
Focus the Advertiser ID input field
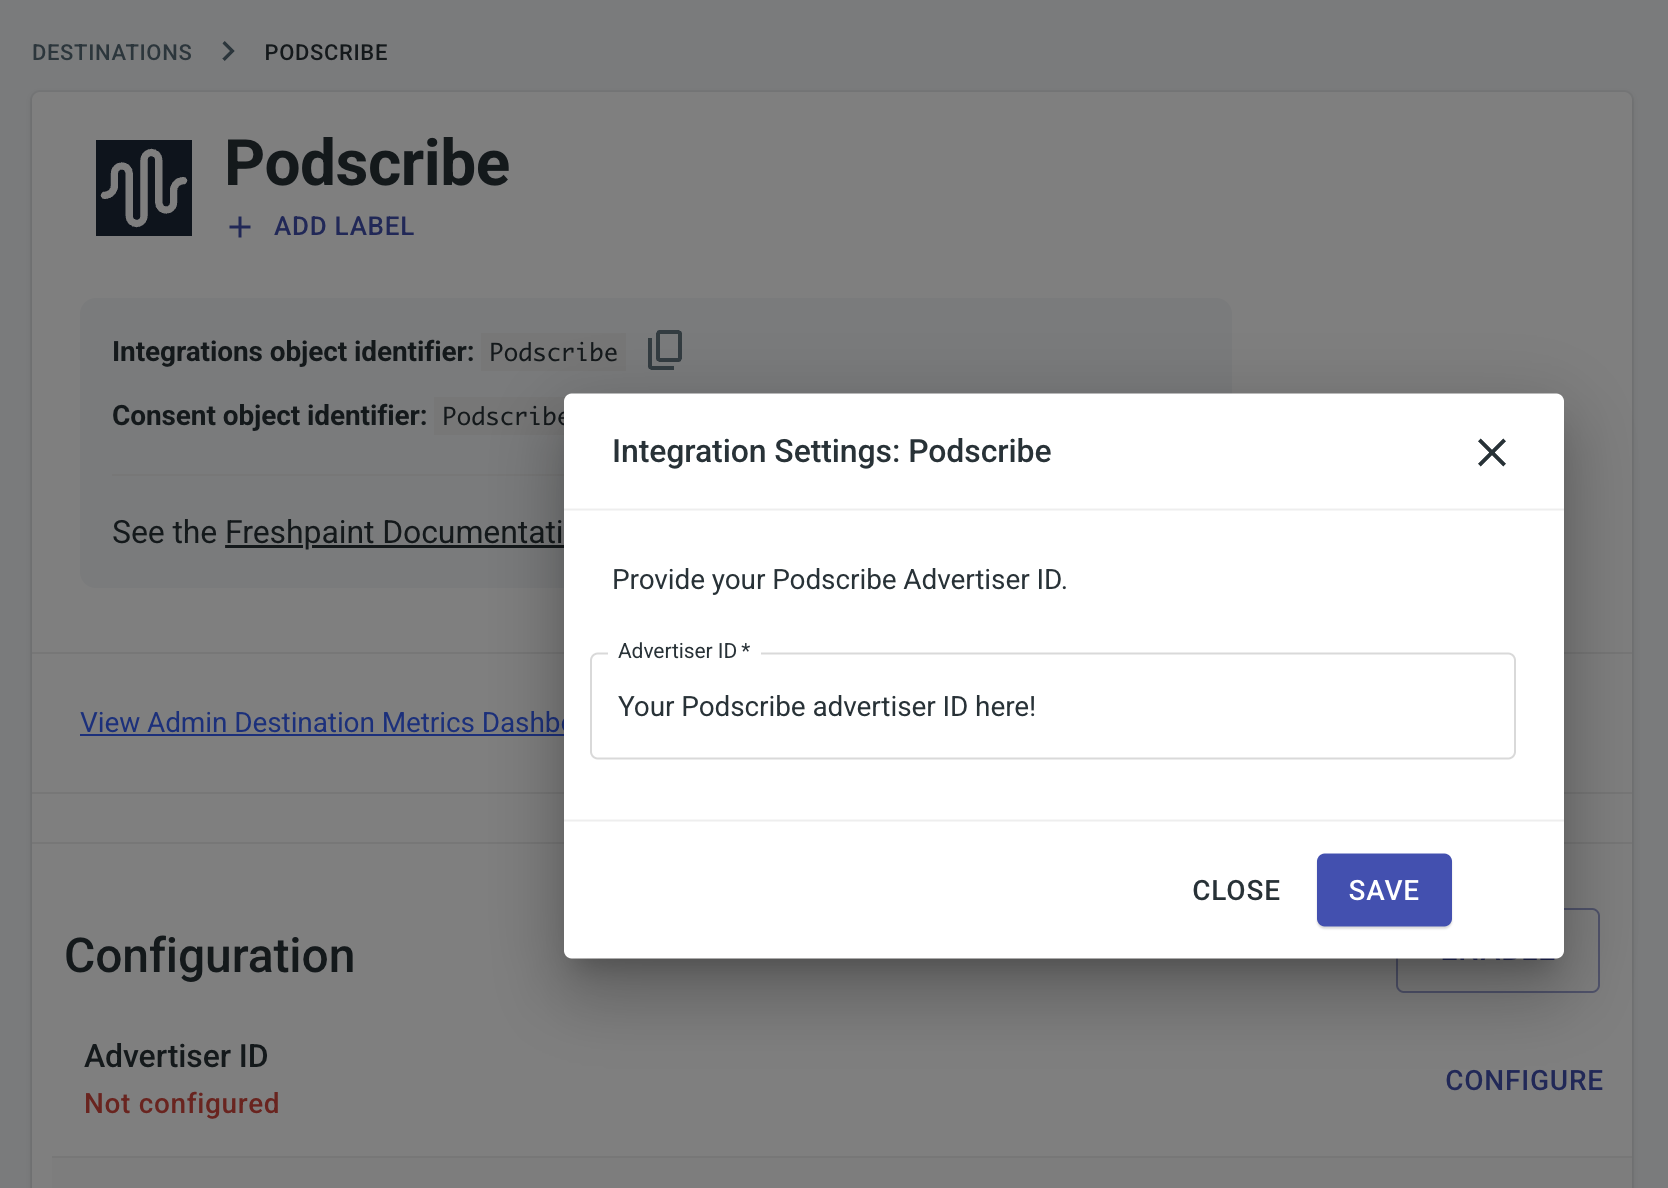click(1052, 706)
